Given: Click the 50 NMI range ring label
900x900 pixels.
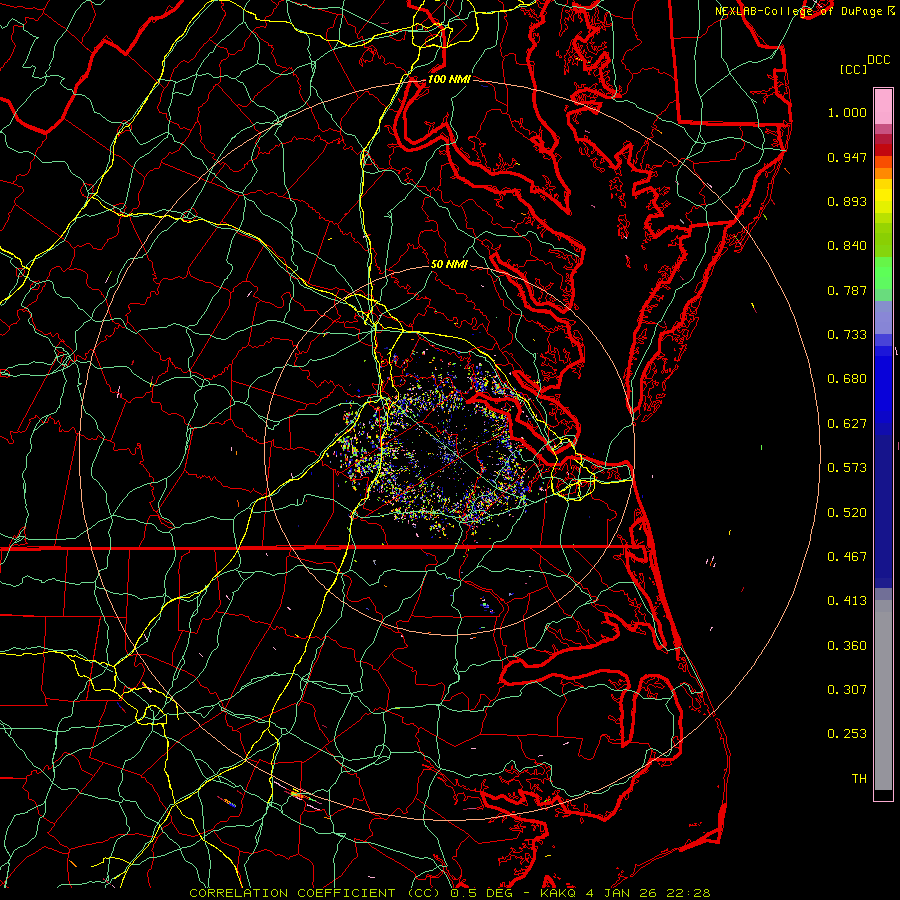Looking at the screenshot, I should pos(449,264).
